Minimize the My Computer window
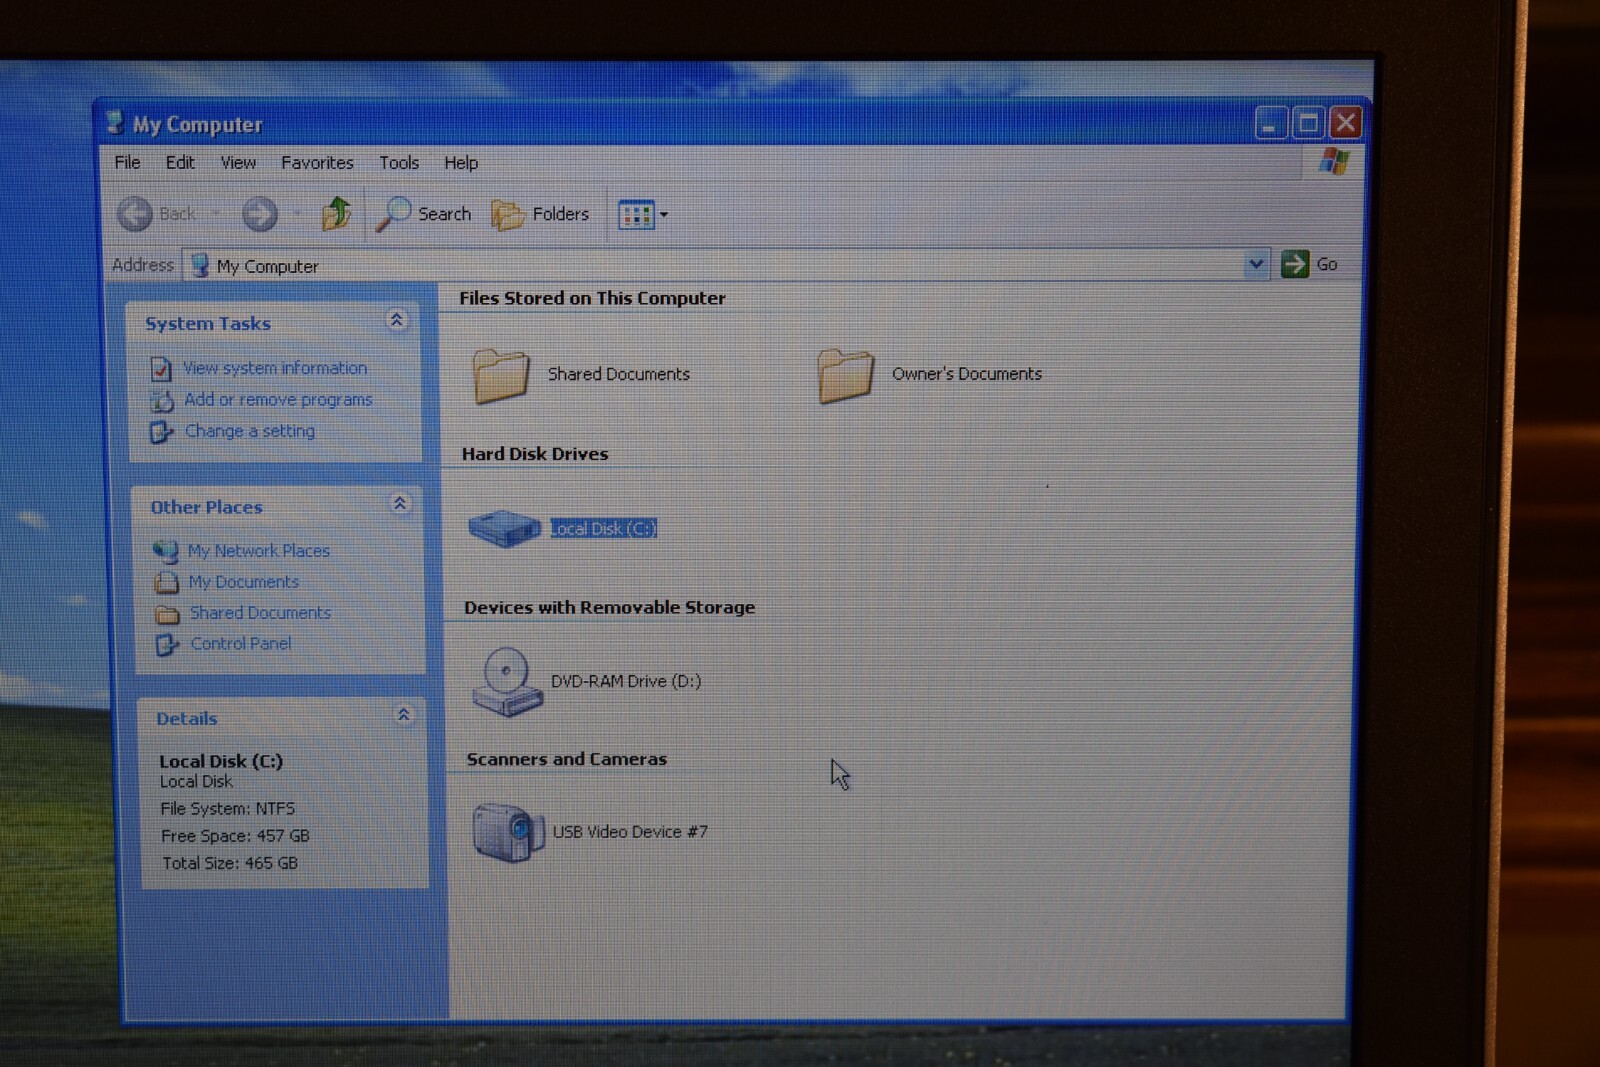1600x1067 pixels. [x=1270, y=122]
